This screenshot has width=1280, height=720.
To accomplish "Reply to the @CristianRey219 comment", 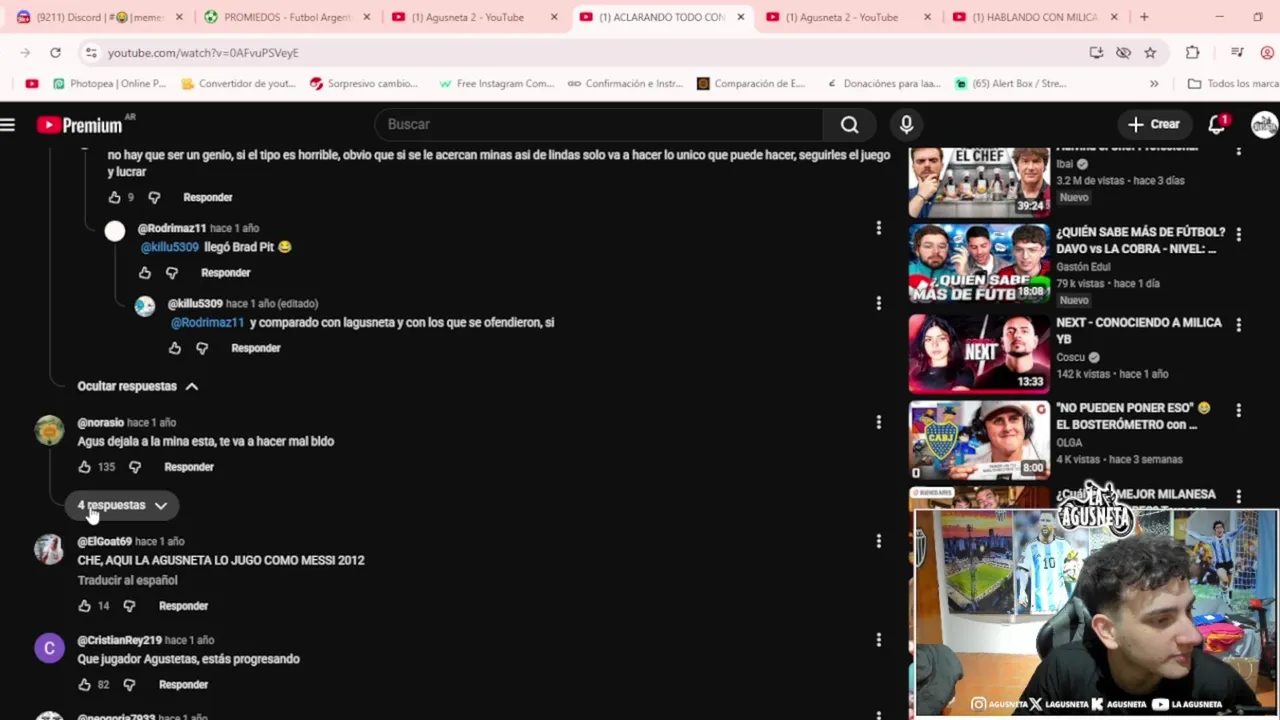I will point(183,685).
